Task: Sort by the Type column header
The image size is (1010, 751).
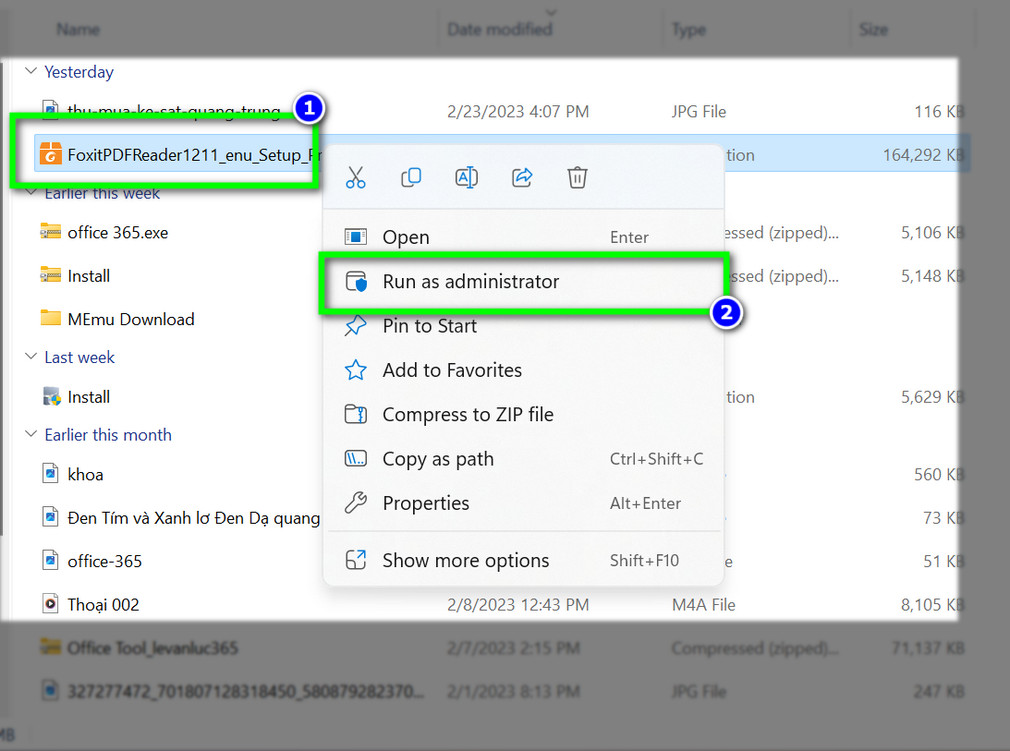Action: pyautogui.click(x=689, y=29)
